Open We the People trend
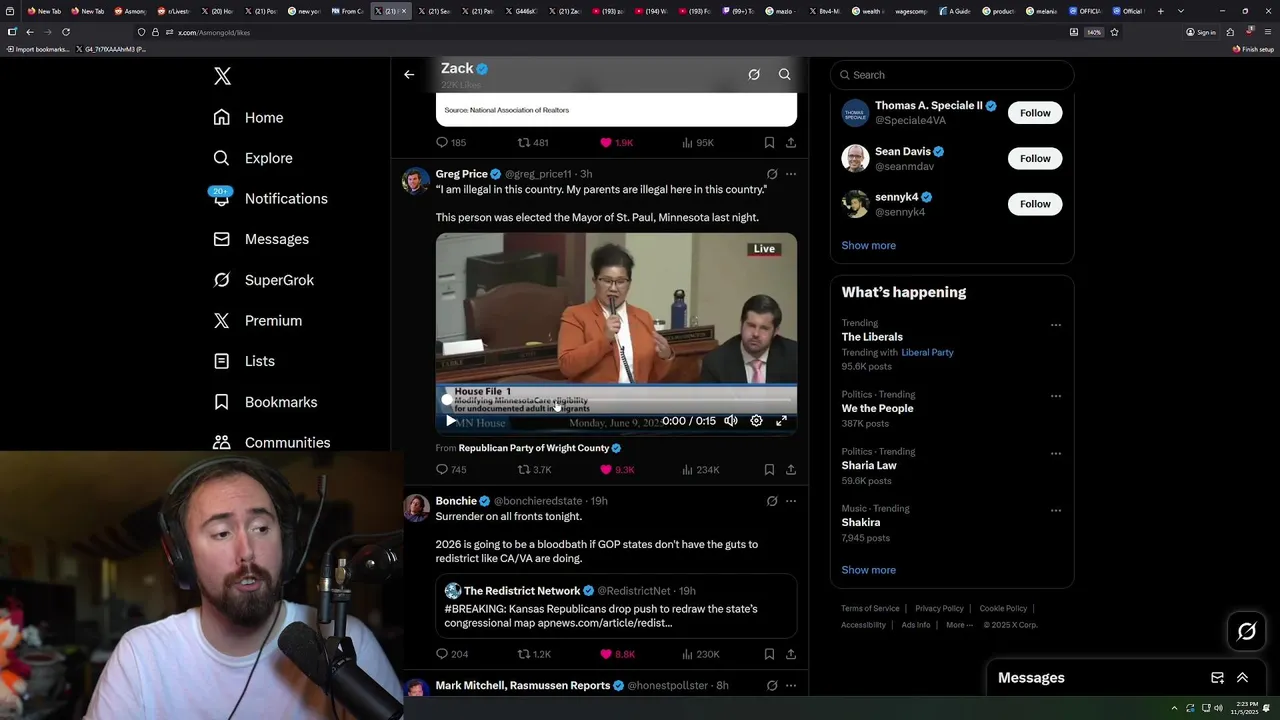Viewport: 1280px width, 720px height. [877, 408]
